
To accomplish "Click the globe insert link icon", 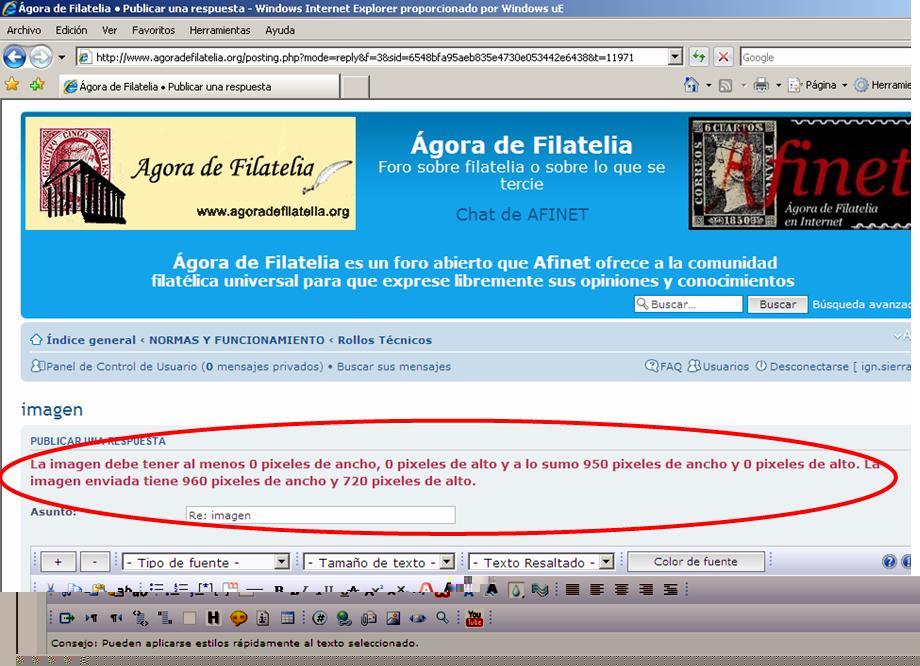I will (x=344, y=618).
